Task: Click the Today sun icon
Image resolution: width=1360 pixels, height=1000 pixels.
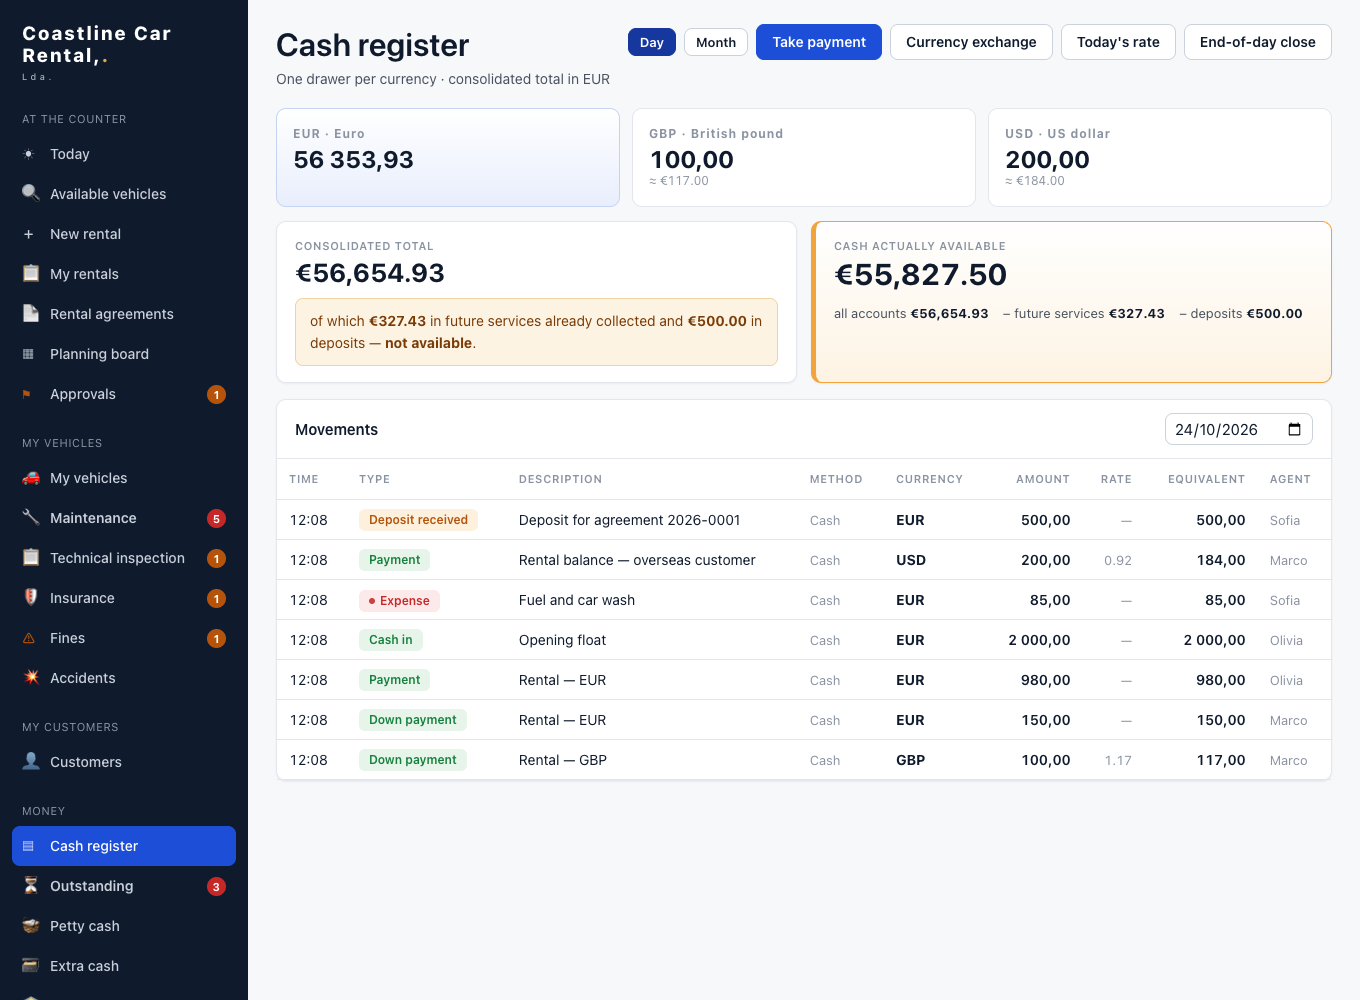Action: 29,154
